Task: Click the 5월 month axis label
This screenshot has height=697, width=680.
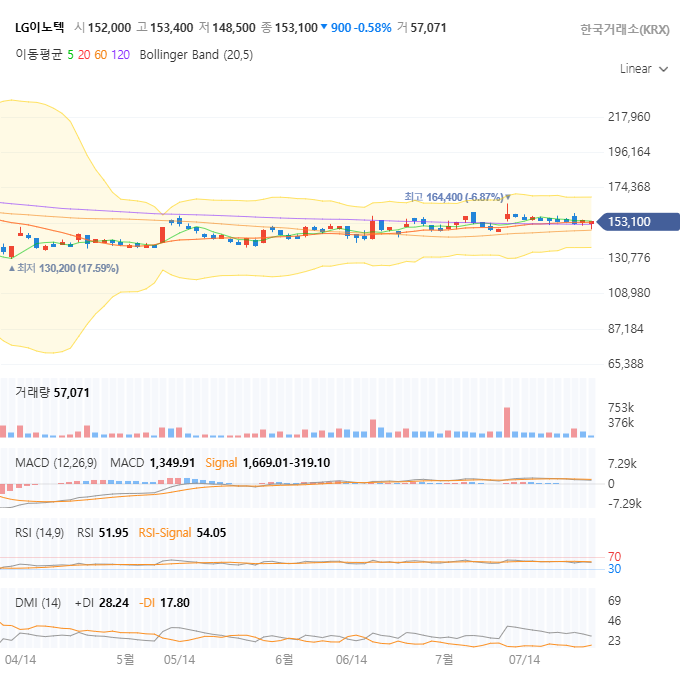Action: click(x=125, y=660)
